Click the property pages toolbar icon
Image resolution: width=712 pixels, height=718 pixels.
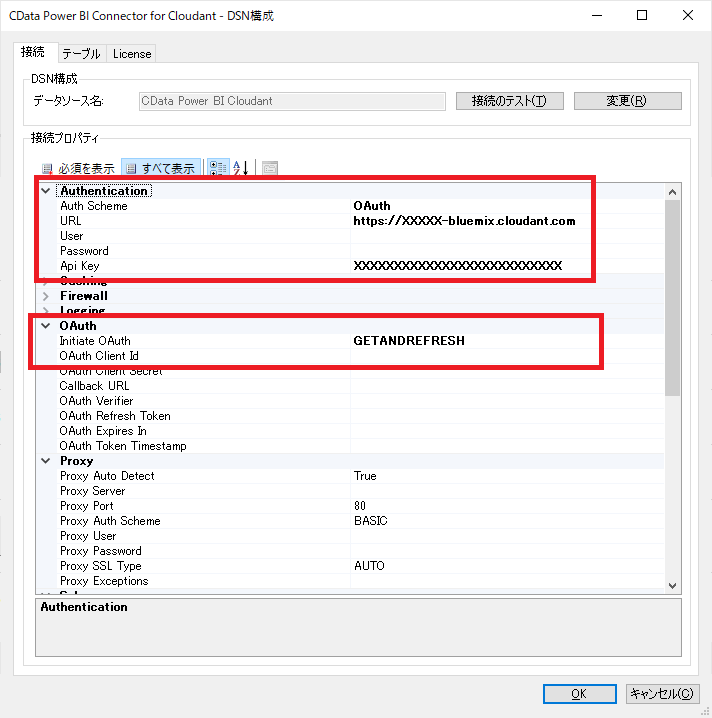[x=270, y=168]
